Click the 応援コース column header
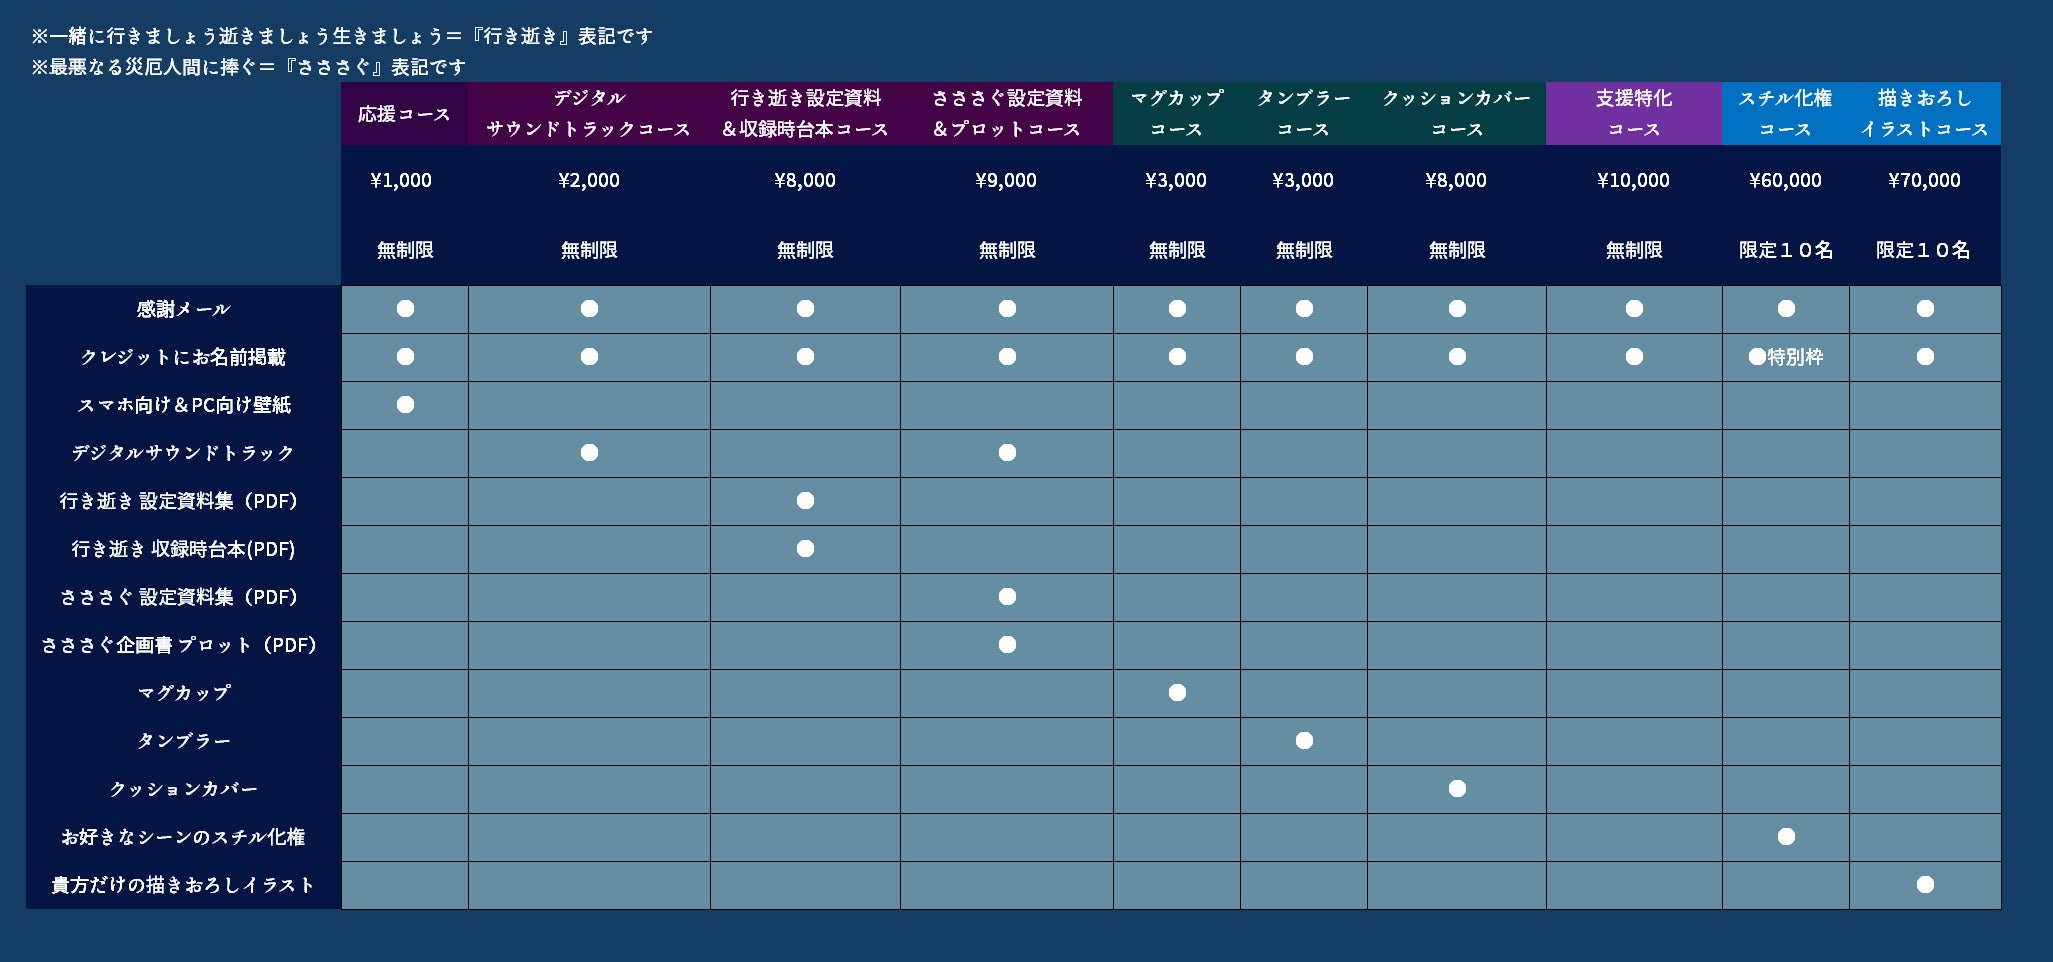Viewport: 2053px width, 962px height. click(404, 114)
